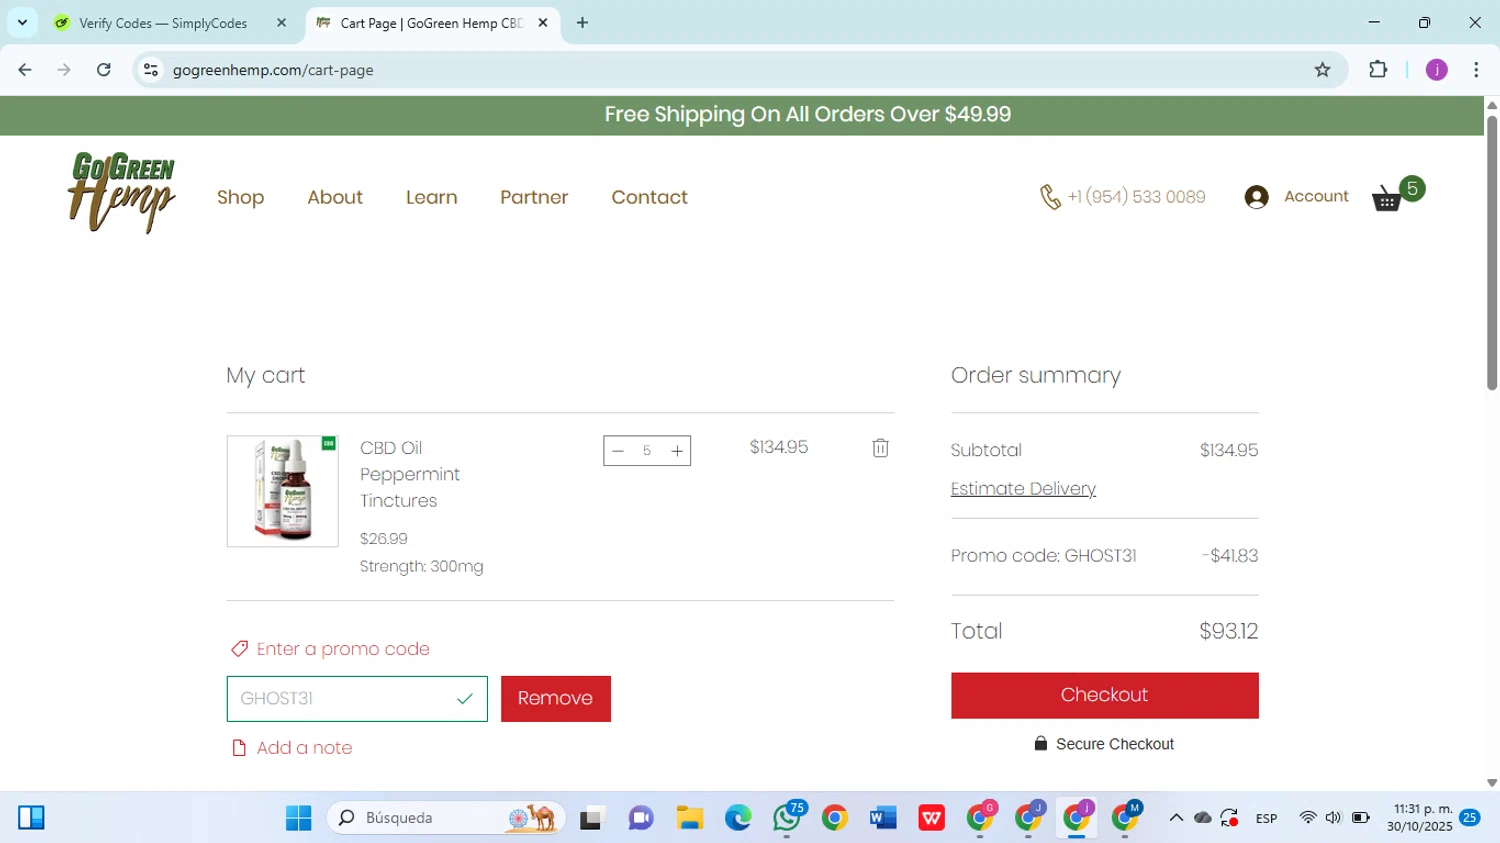Click the Free Shipping banner text

pos(808,114)
